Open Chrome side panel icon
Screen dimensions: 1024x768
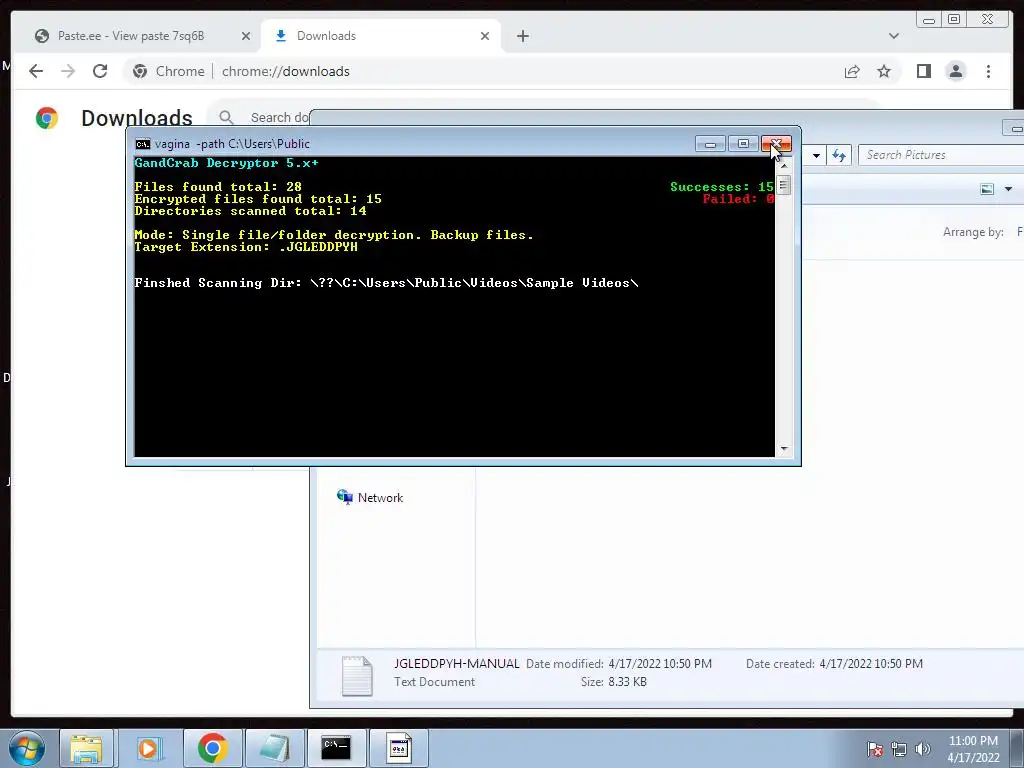[923, 71]
